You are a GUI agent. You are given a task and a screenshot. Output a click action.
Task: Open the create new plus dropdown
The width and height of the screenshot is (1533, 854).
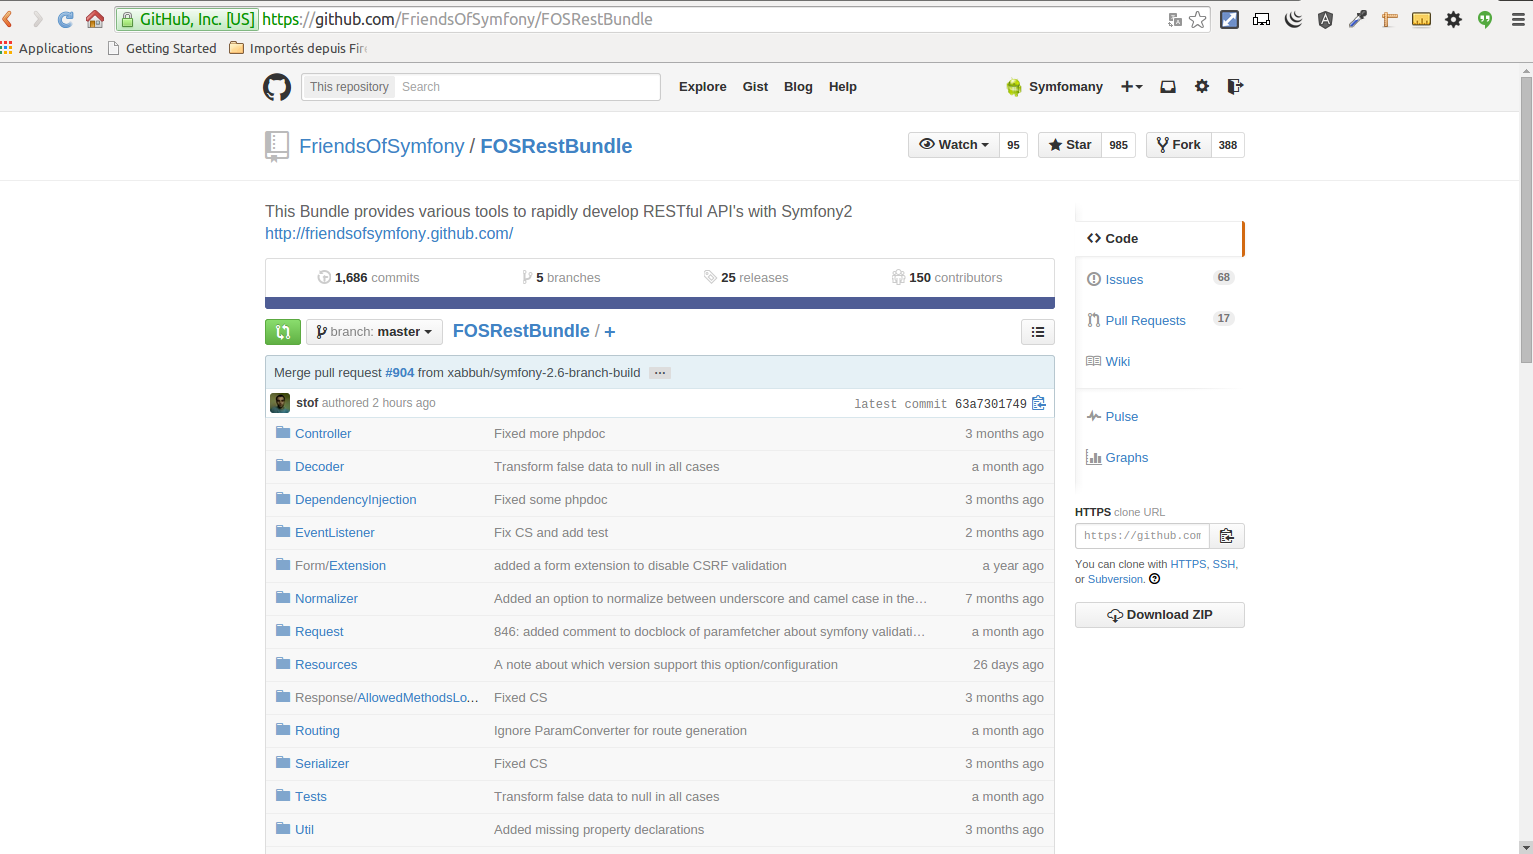coord(1131,87)
